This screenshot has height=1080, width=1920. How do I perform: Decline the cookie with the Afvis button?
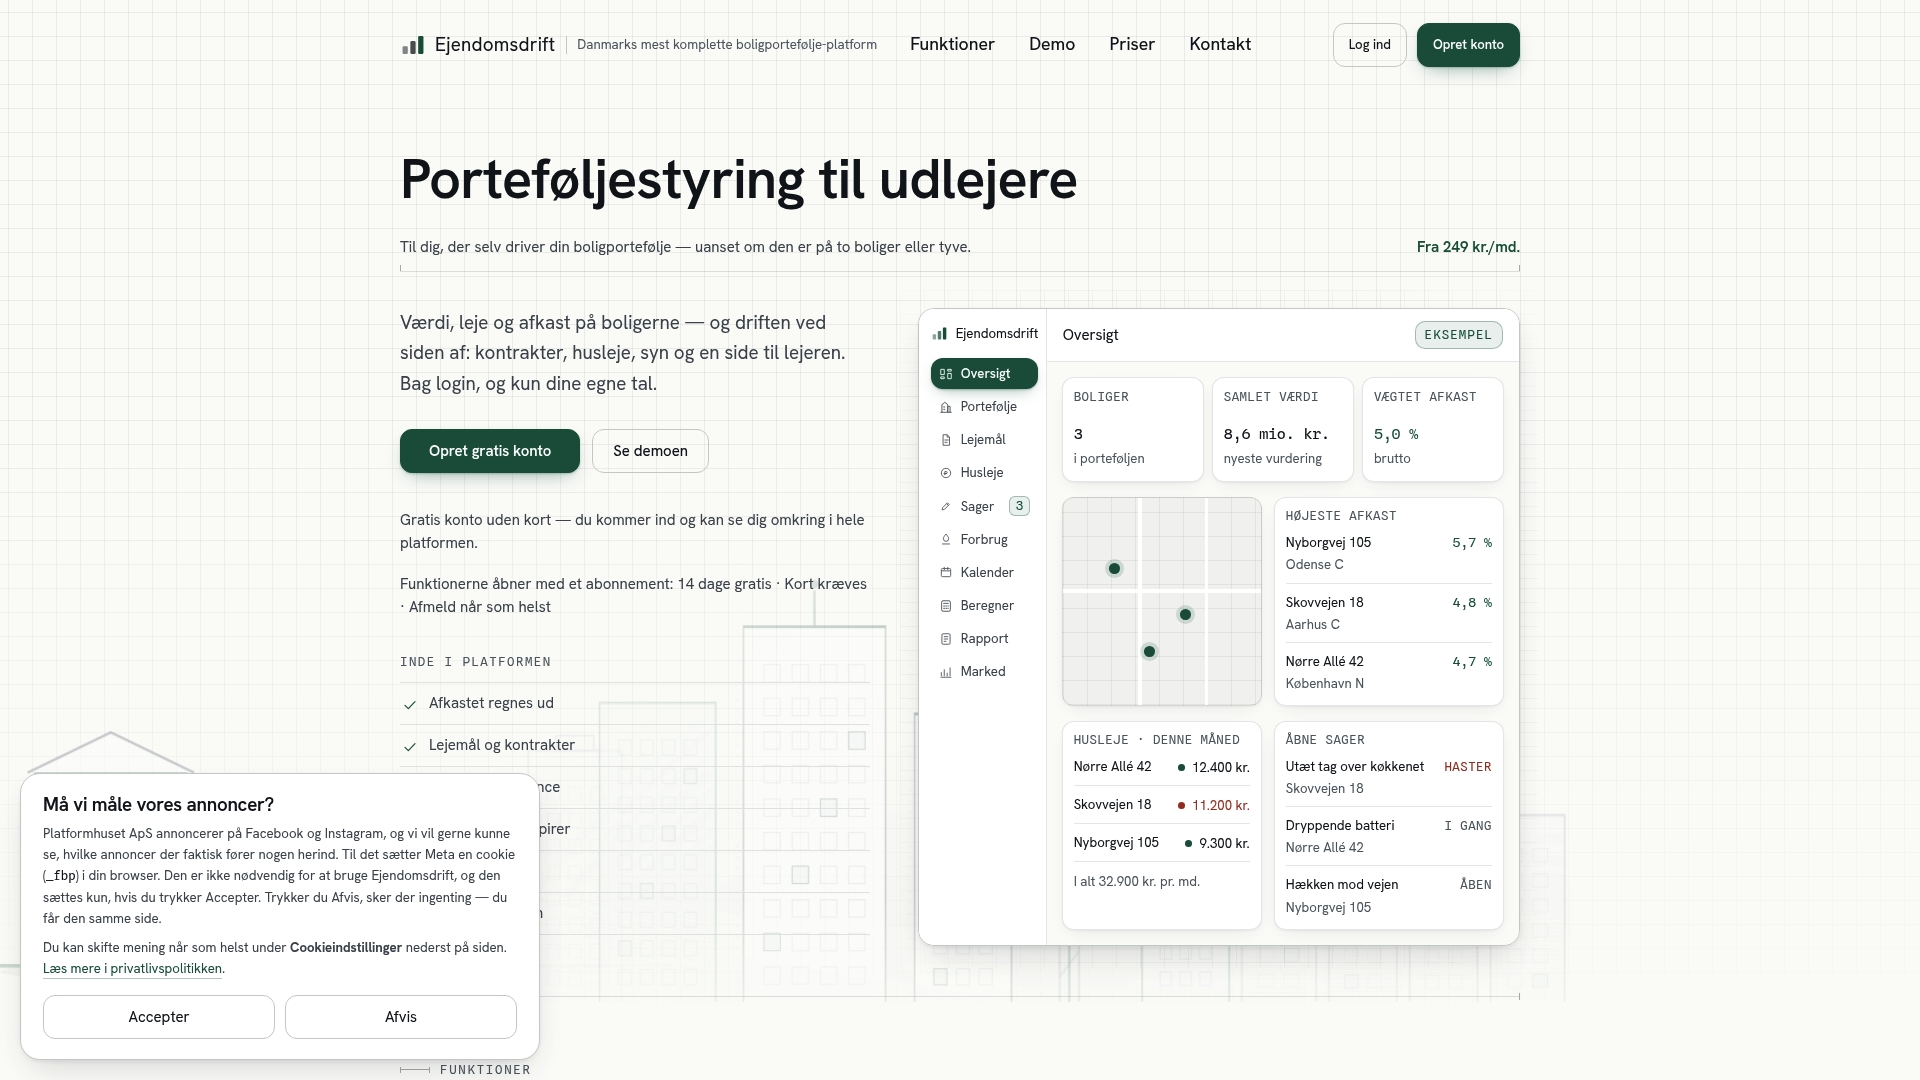point(401,1017)
